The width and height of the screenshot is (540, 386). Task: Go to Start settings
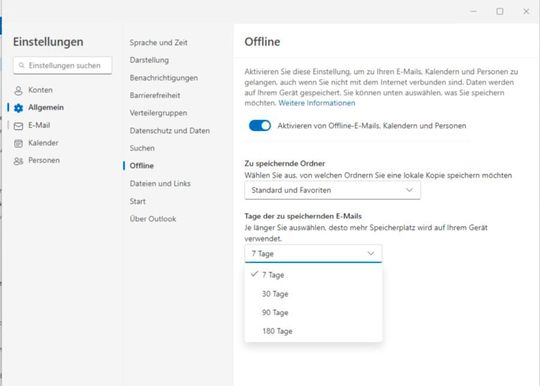(137, 201)
